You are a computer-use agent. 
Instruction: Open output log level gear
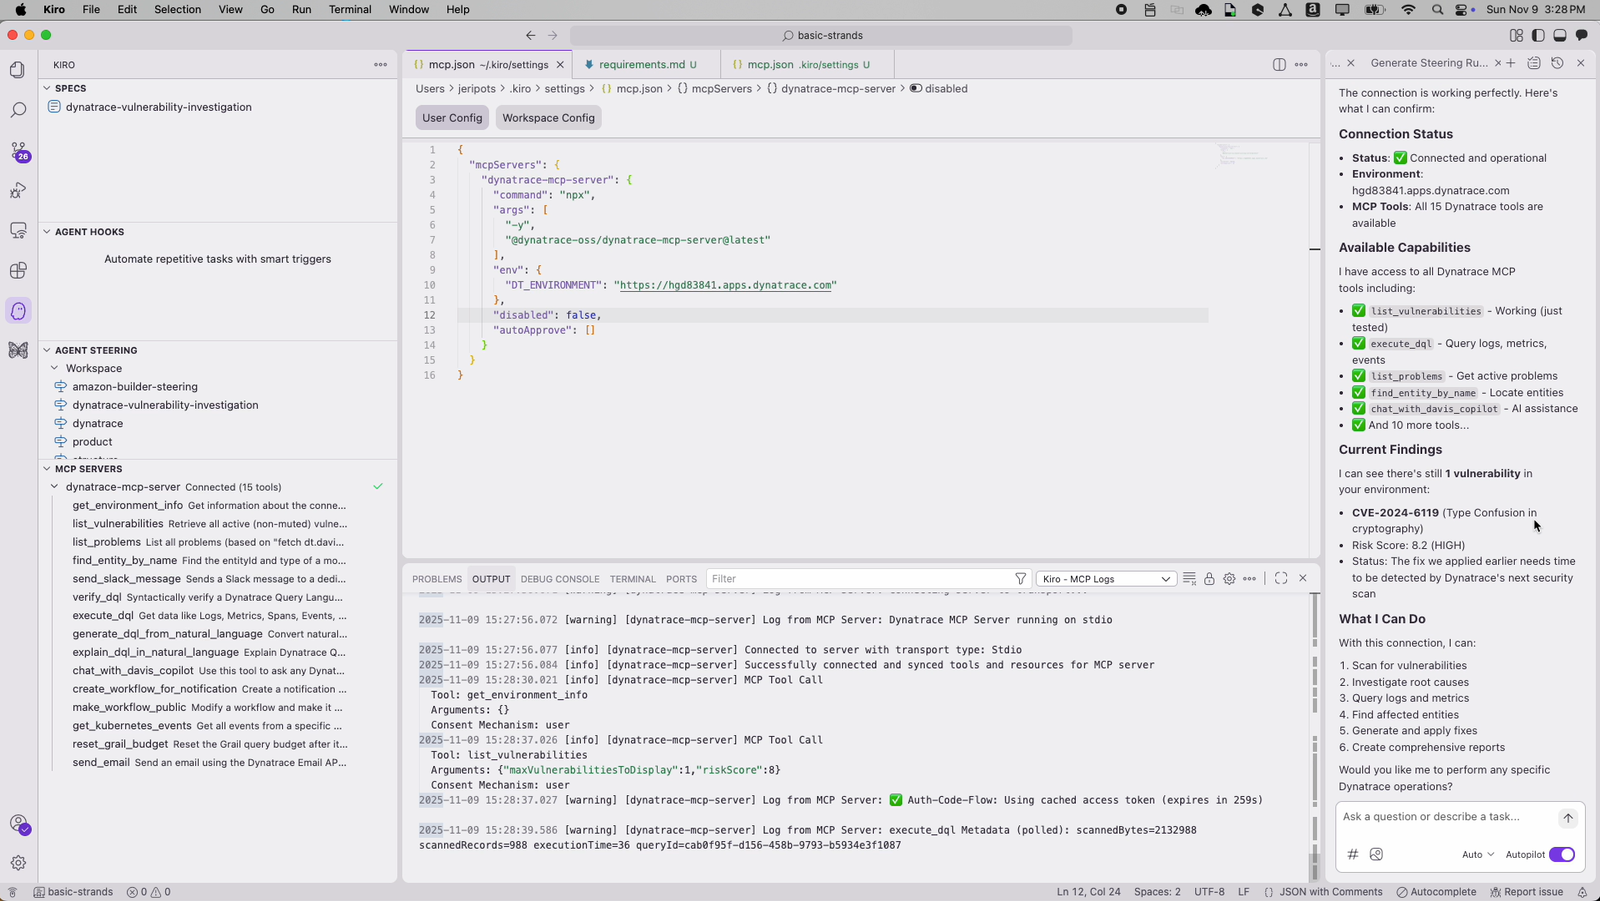[1229, 579]
